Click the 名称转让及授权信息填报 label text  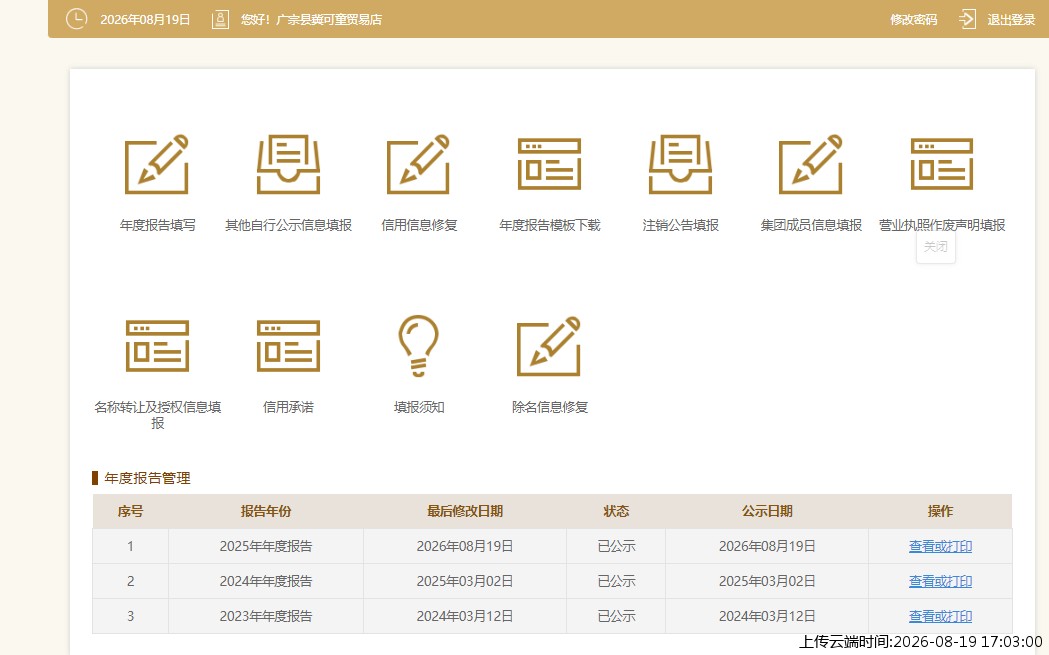pyautogui.click(x=157, y=415)
